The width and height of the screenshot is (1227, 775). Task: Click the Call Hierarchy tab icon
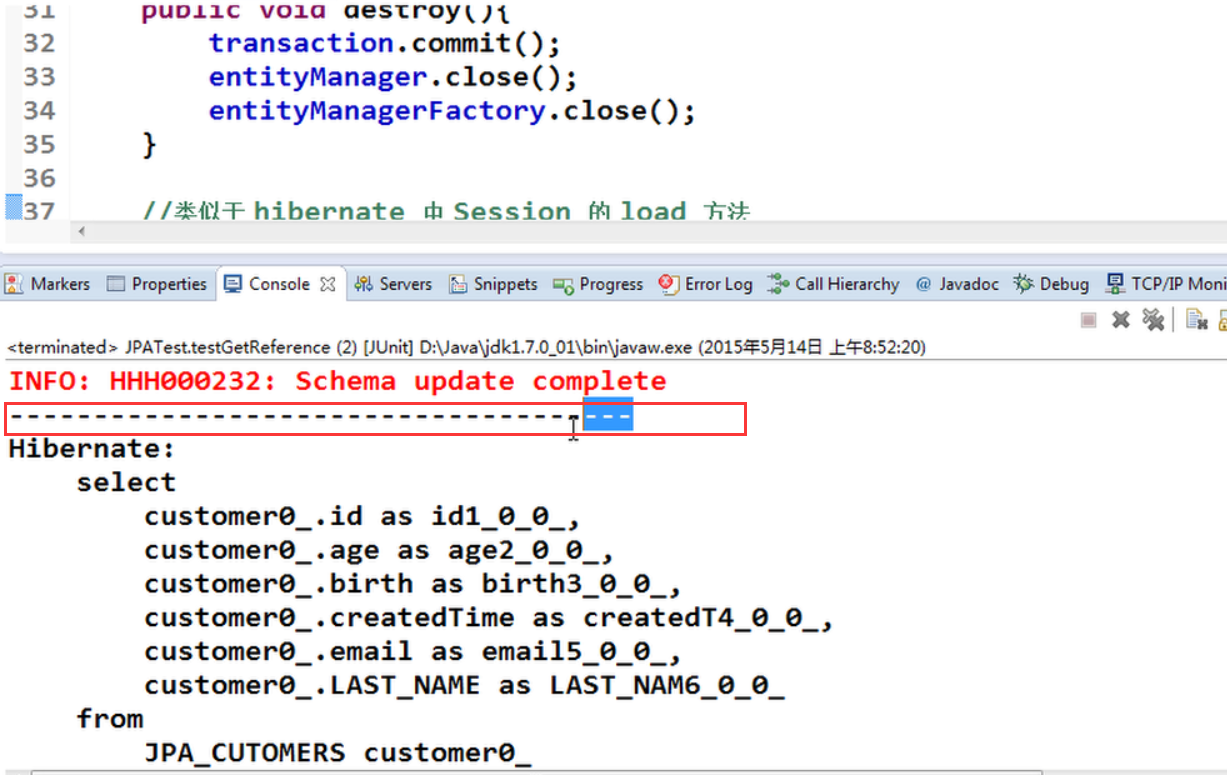click(778, 284)
